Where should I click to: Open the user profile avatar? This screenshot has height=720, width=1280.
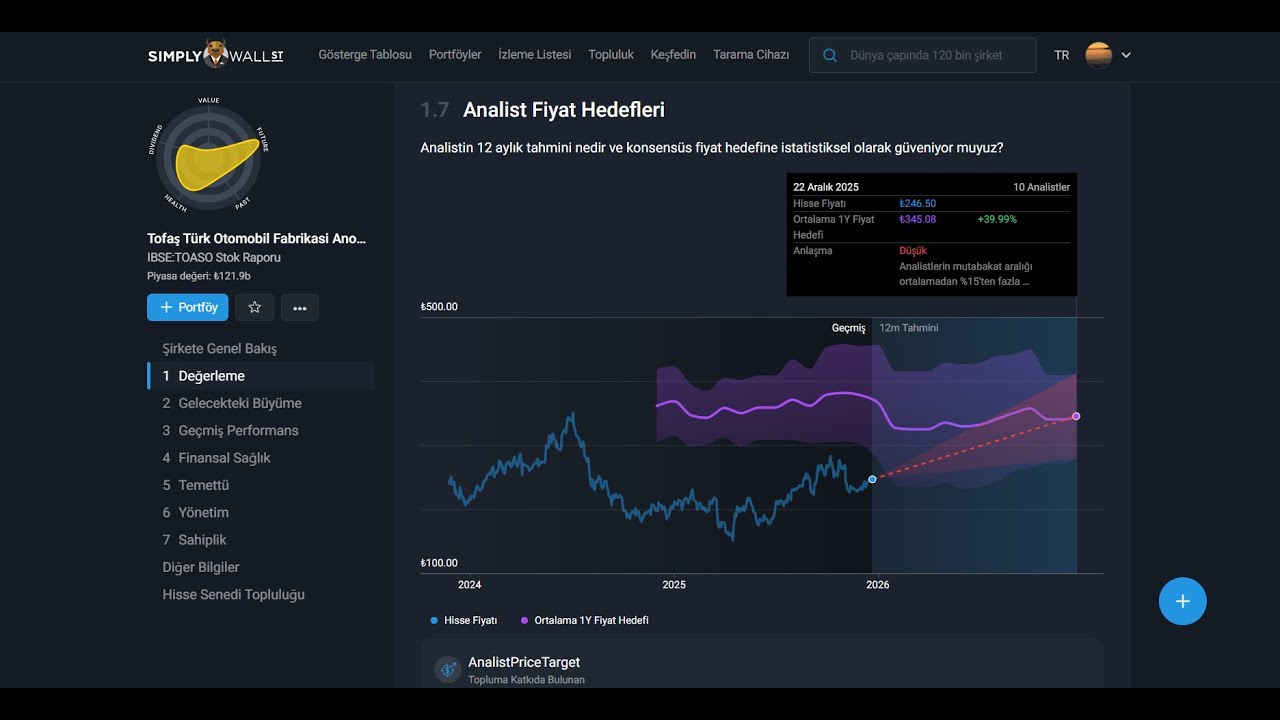point(1099,55)
